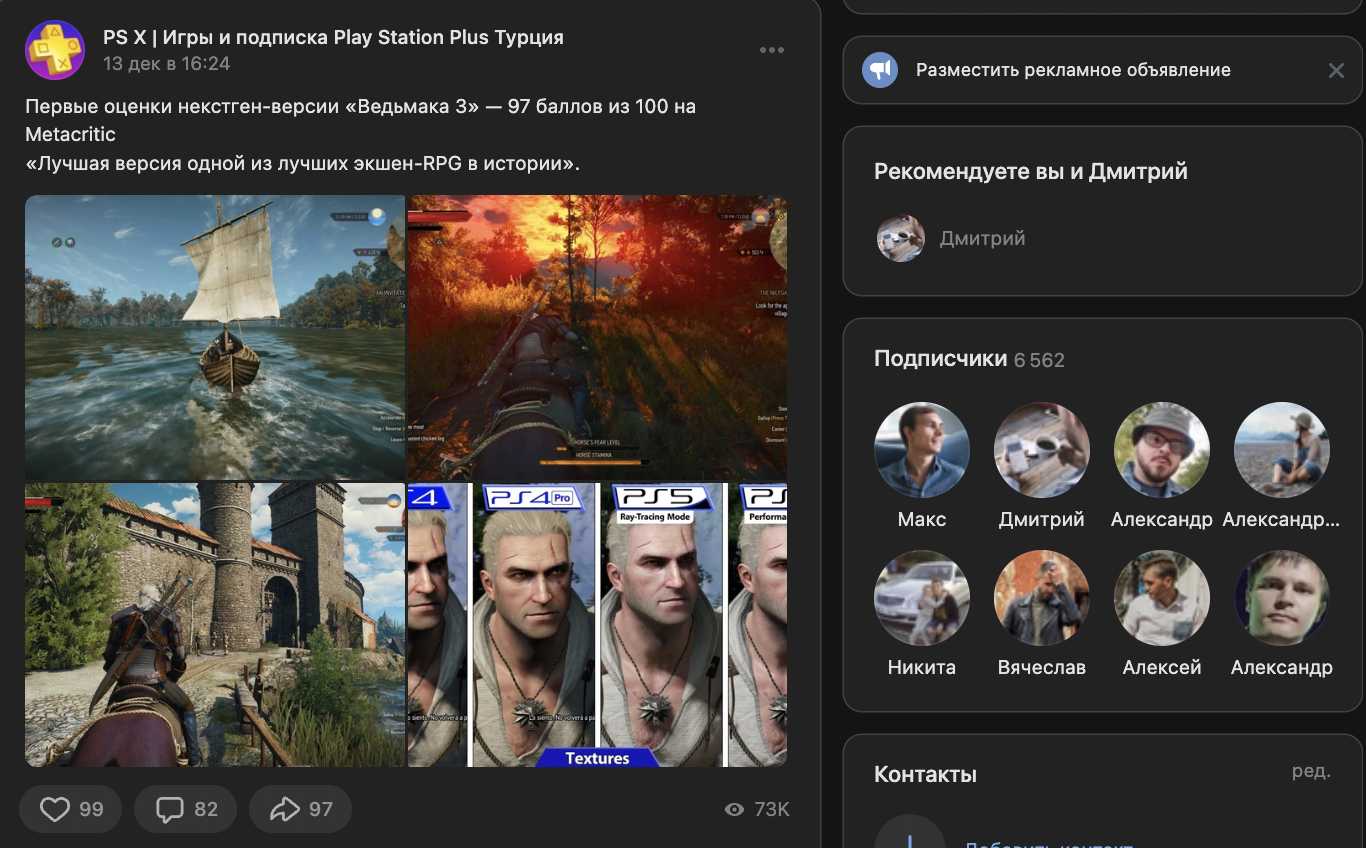
Task: Open subscriber avatar with bucket hat
Action: coord(1162,450)
